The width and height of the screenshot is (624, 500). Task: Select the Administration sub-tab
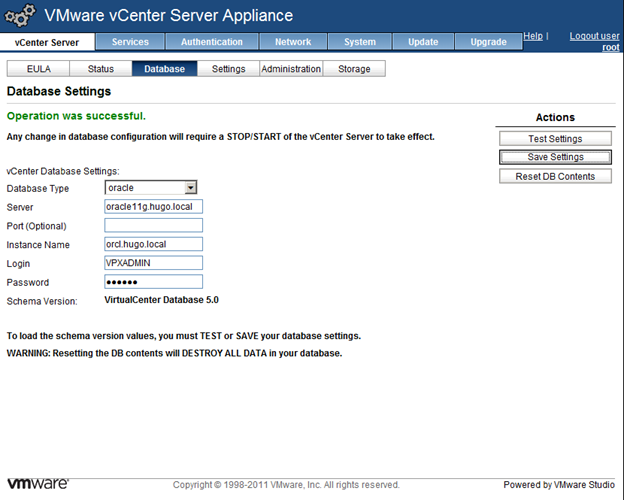coord(291,69)
